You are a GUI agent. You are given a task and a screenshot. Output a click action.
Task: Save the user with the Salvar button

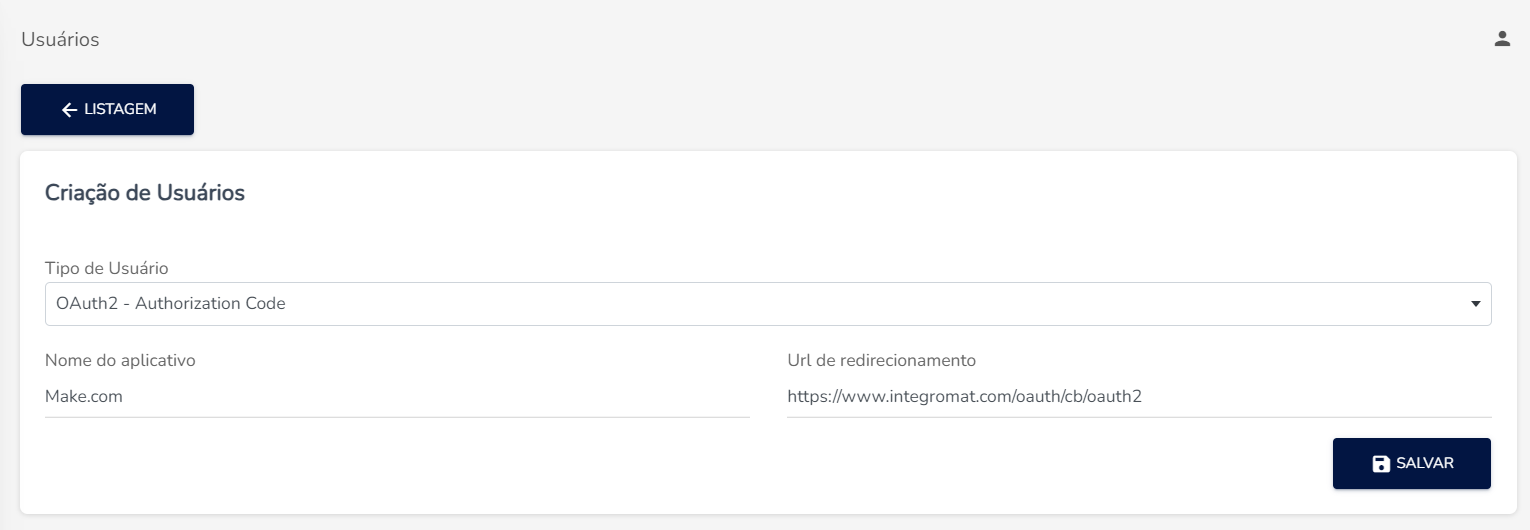pos(1412,464)
